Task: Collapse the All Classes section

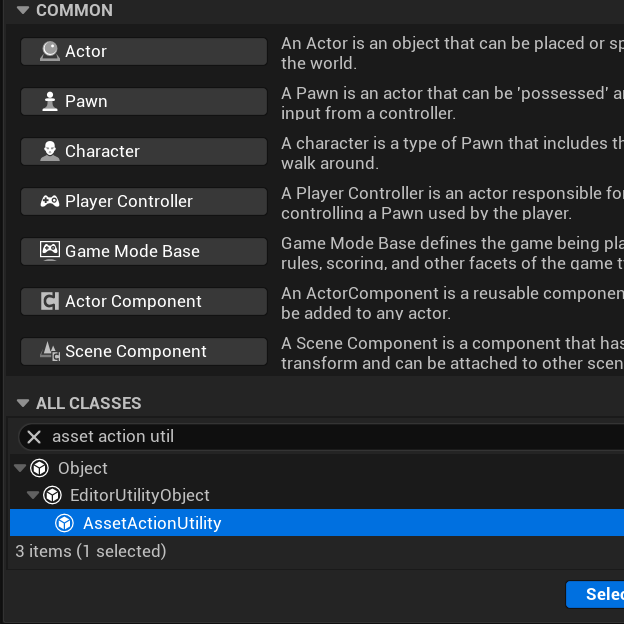Action: click(x=23, y=403)
